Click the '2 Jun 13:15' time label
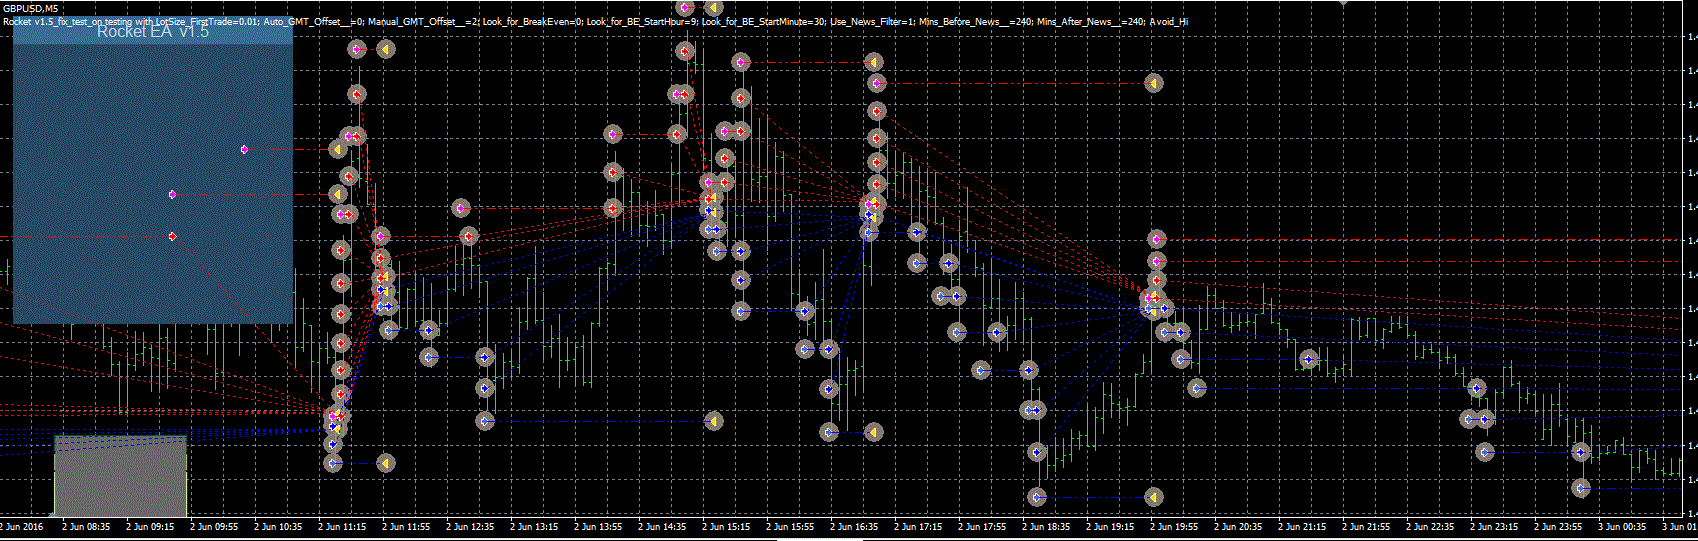The width and height of the screenshot is (1698, 541). 534,526
